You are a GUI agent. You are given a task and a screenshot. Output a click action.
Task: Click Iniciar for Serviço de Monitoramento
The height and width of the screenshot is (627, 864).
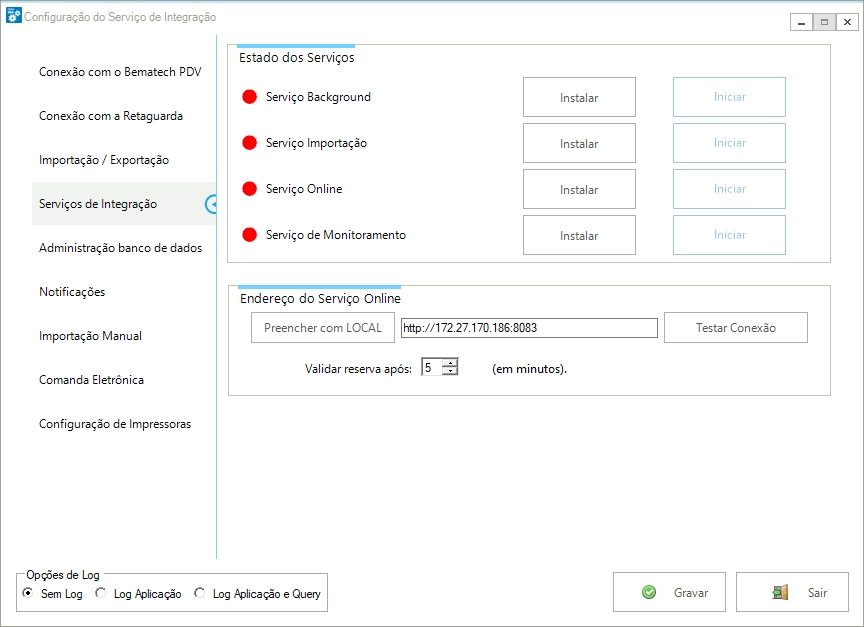(x=730, y=235)
